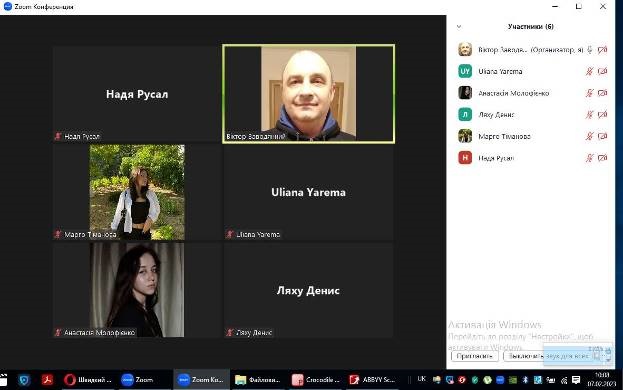The height and width of the screenshot is (390, 623).
Task: Click muted mic icon for Марго Тимаюва
Action: [x=589, y=136]
